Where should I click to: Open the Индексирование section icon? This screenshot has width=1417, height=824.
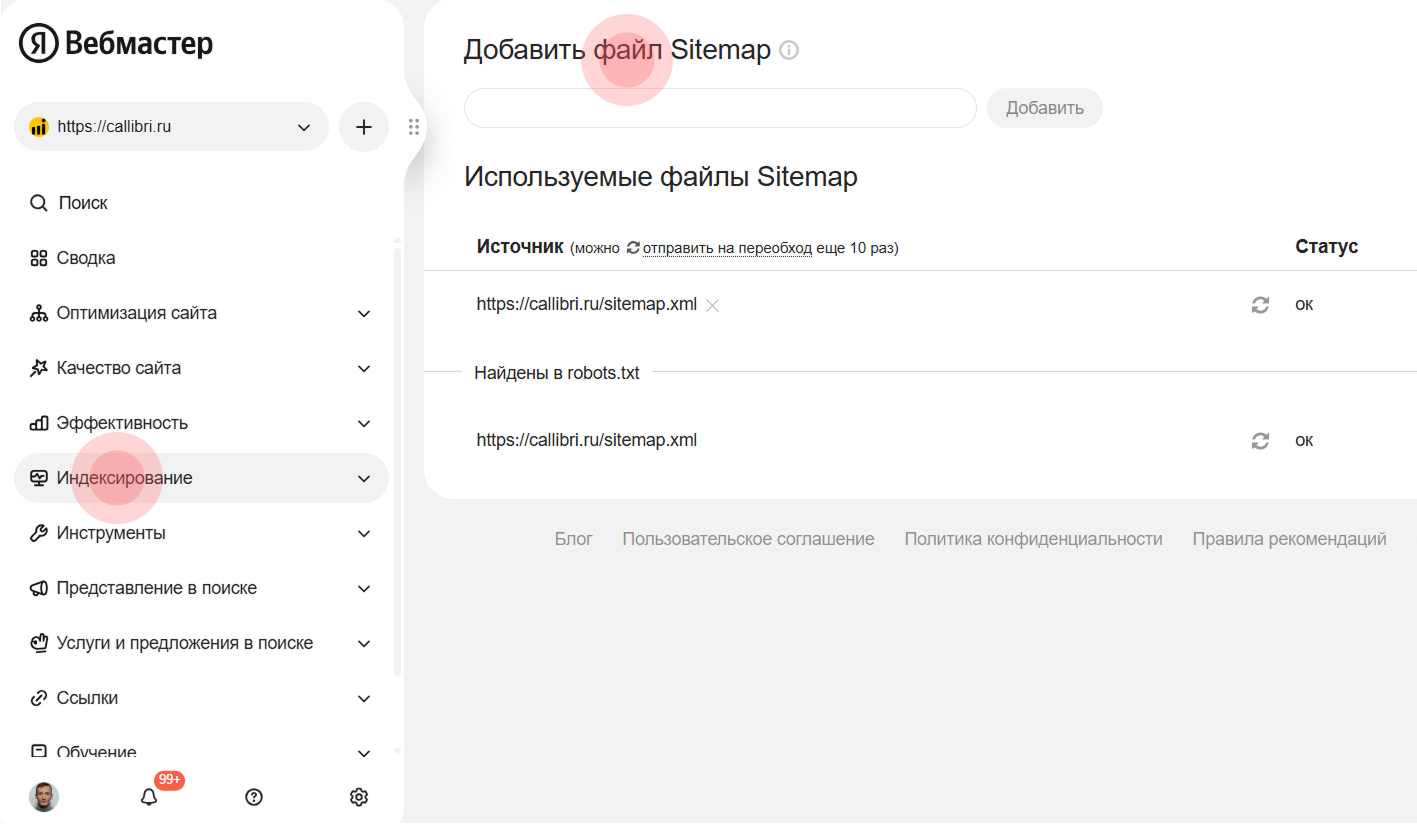pos(38,478)
